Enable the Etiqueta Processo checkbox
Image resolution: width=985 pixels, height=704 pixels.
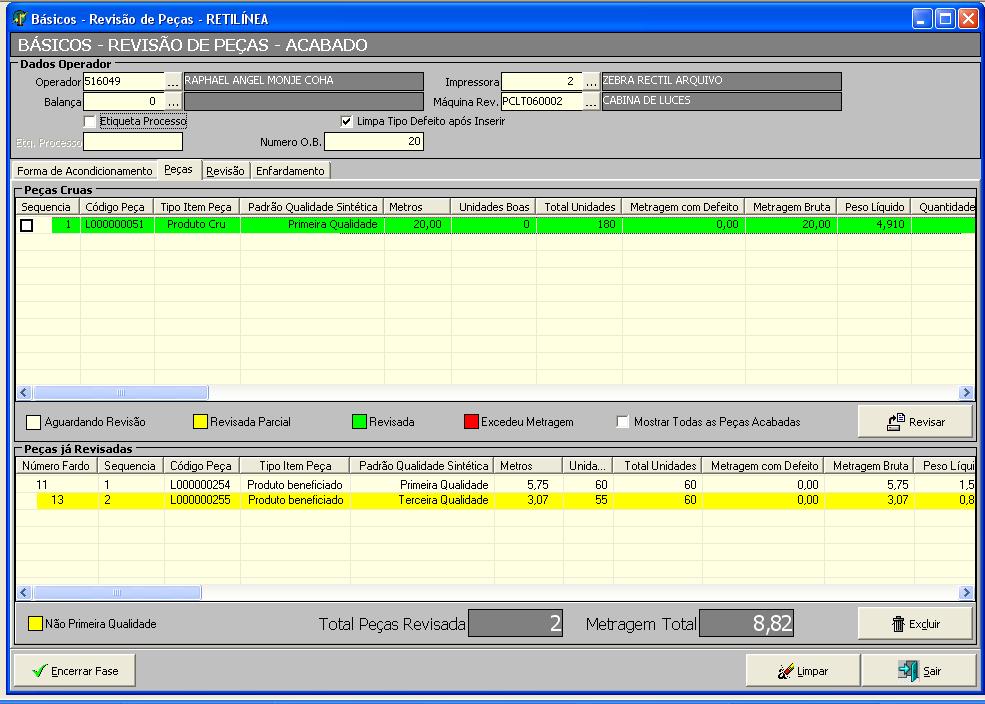click(x=91, y=122)
